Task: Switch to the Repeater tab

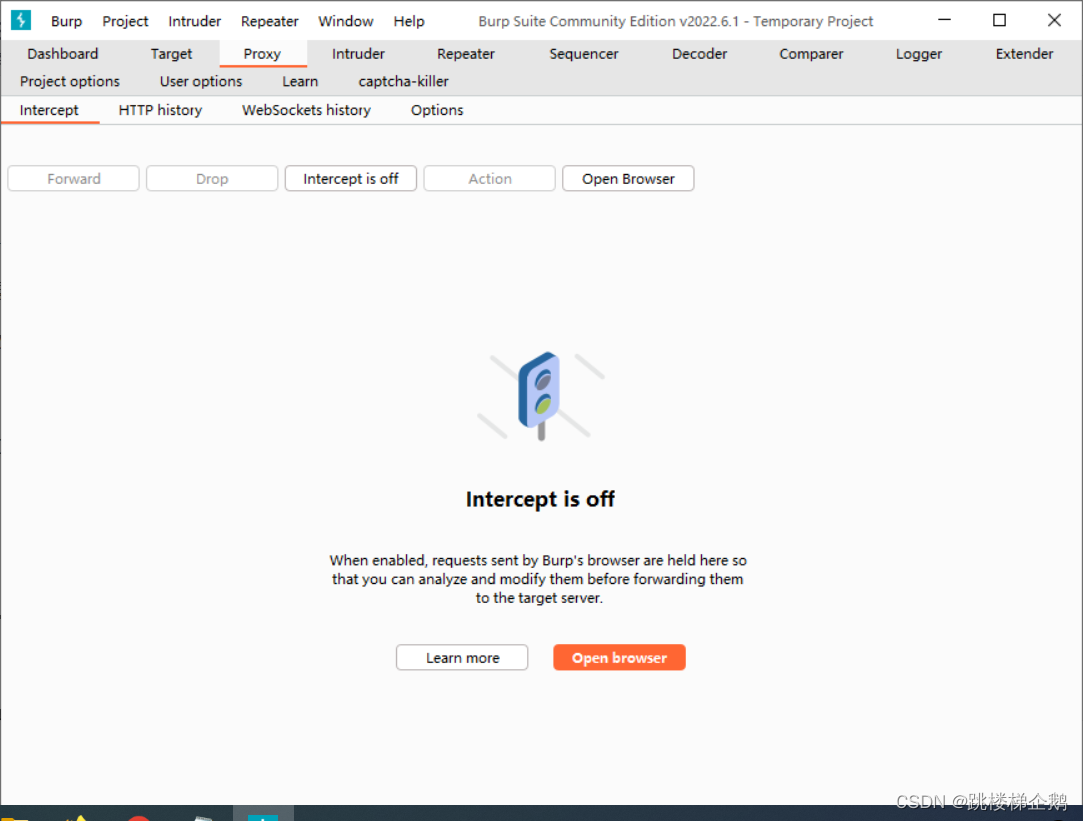Action: click(x=465, y=54)
